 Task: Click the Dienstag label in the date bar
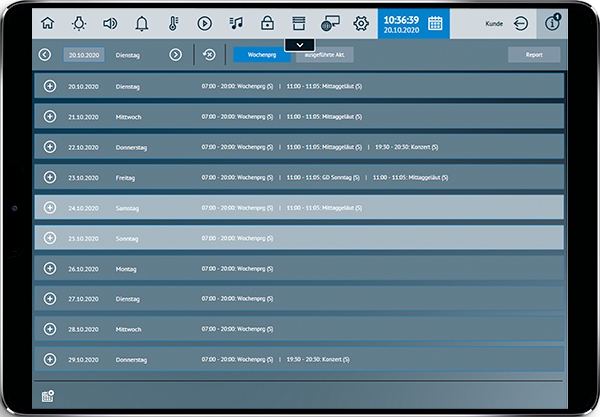[x=128, y=55]
